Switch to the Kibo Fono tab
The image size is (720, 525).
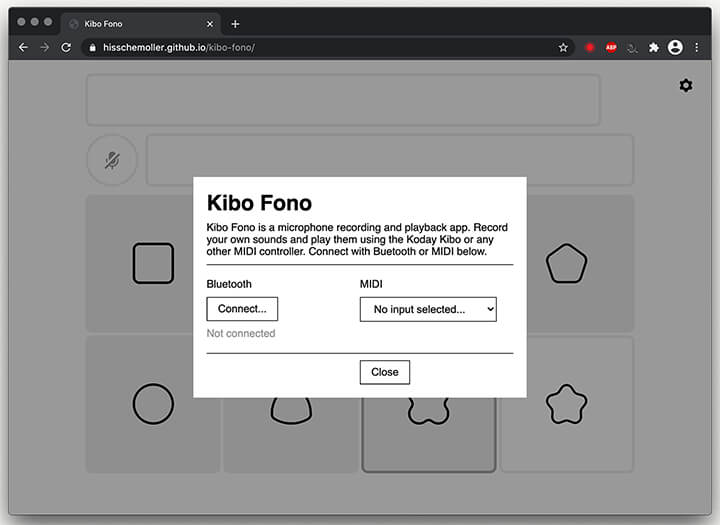(140, 24)
